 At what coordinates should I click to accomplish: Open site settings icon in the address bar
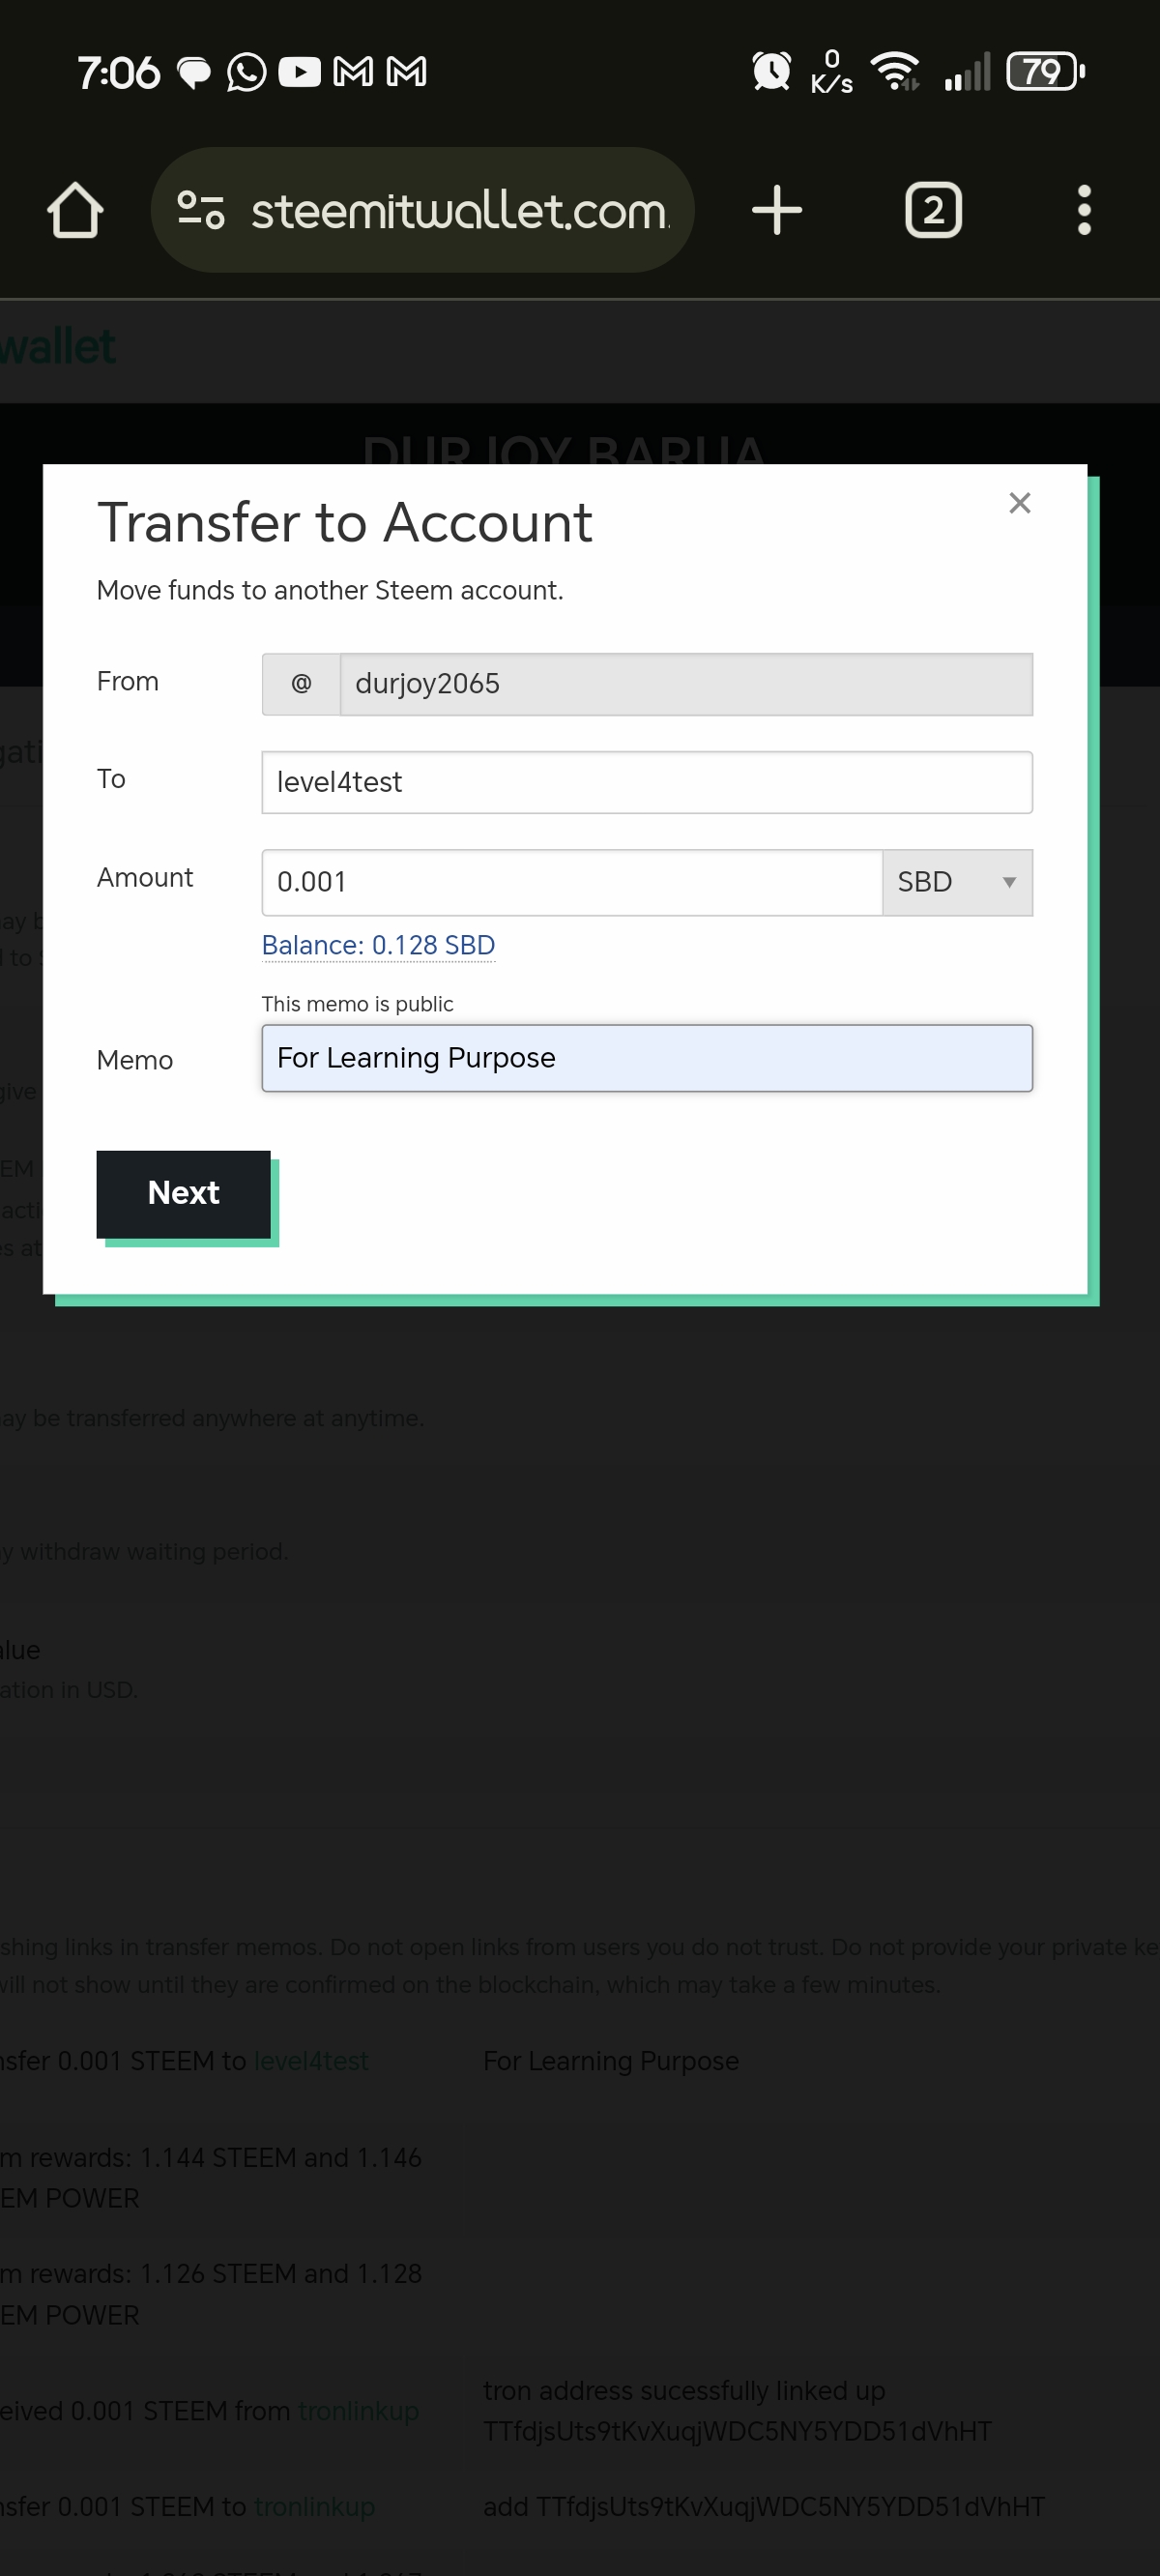click(x=200, y=210)
